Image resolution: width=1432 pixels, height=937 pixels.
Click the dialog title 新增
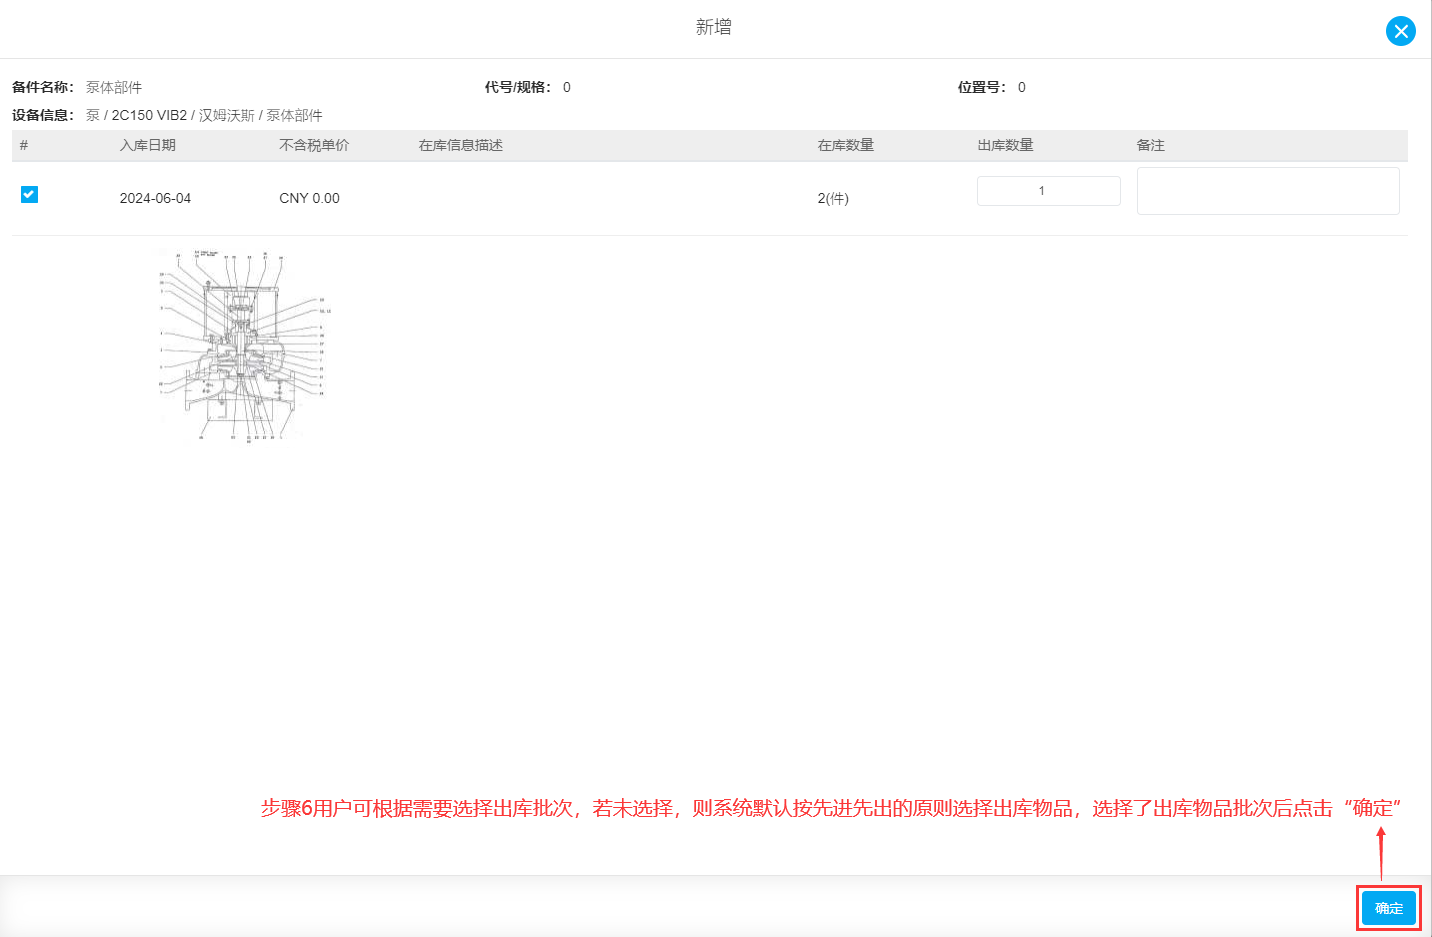[x=714, y=27]
